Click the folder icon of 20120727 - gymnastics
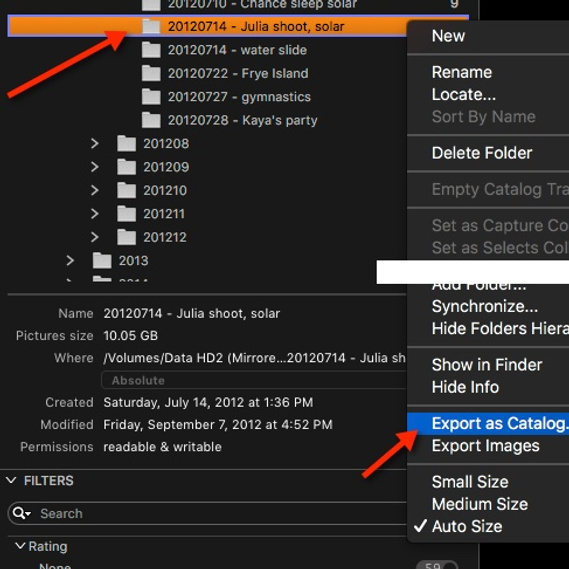This screenshot has height=569, width=569. [x=151, y=97]
